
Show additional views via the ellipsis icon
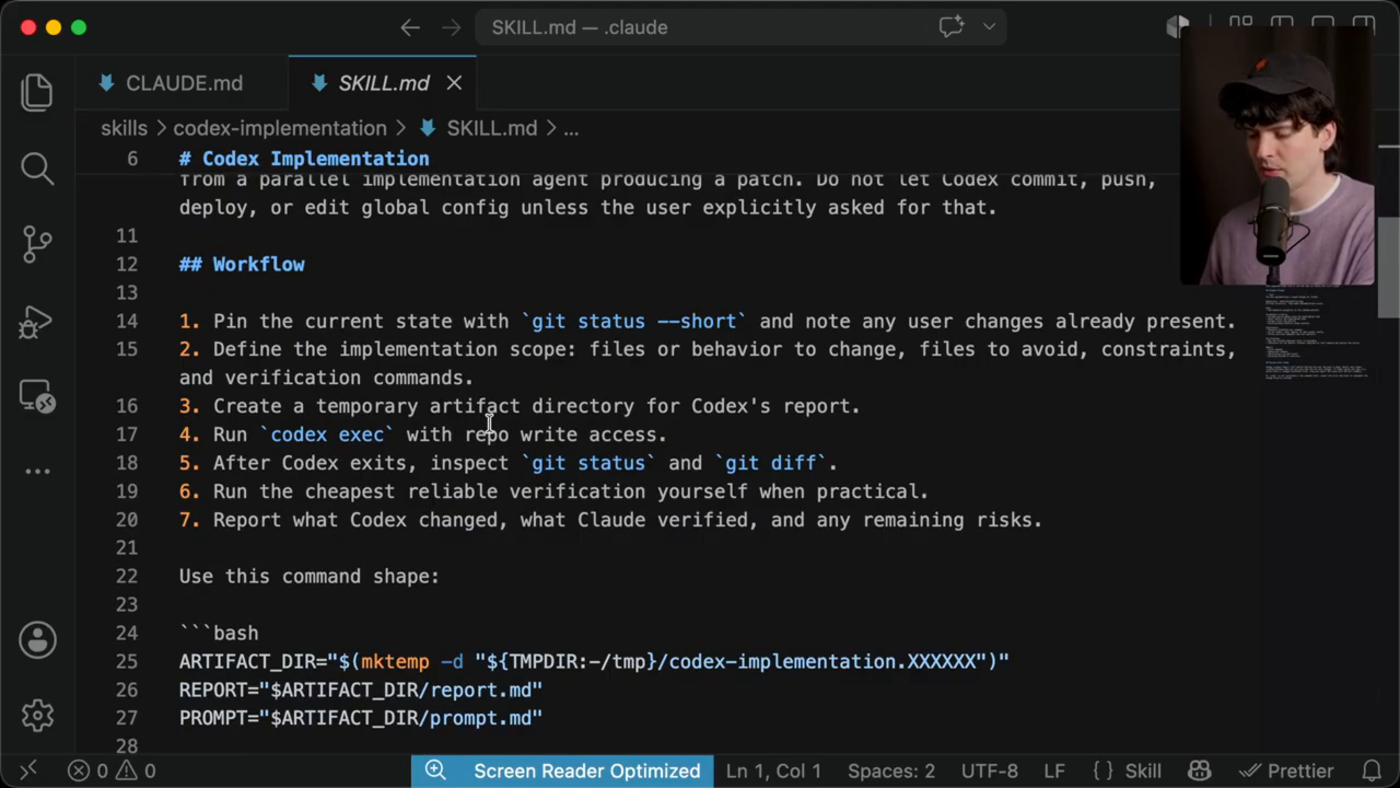click(x=37, y=471)
